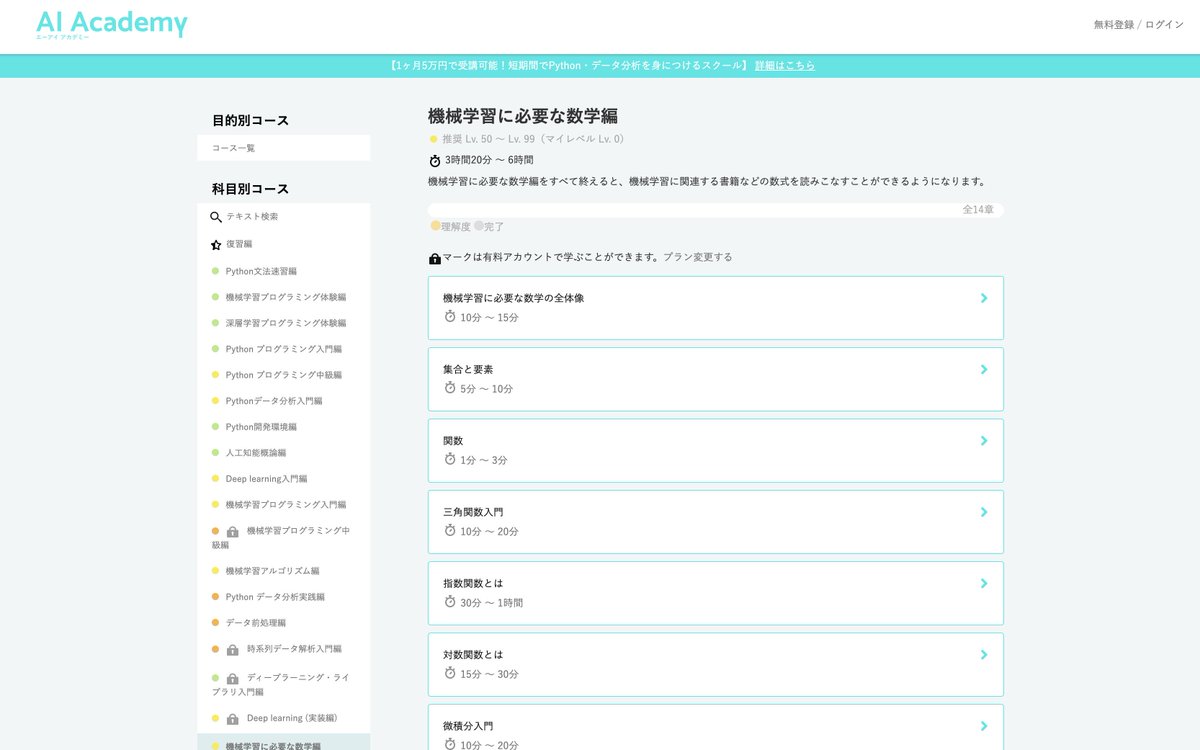
Task: Select 機械学習に必要な数学編 sidebar item
Action: pos(283,742)
